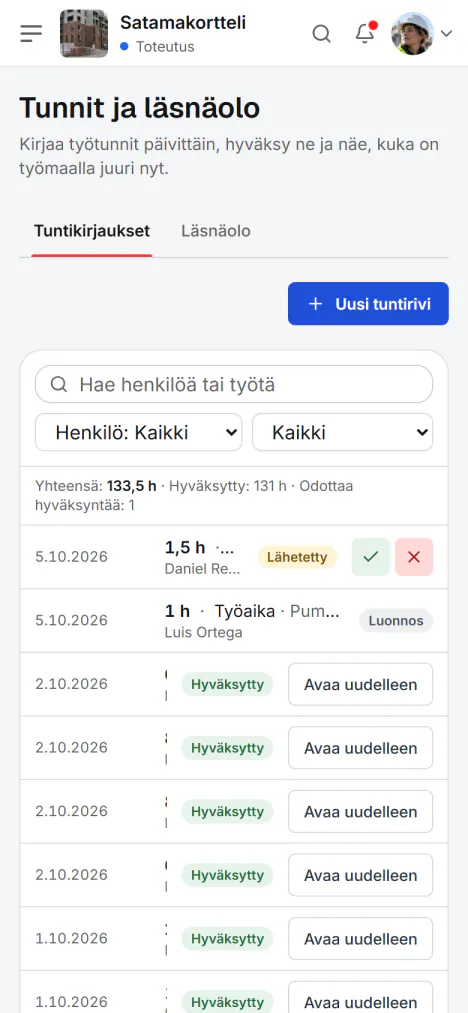
Task: Open the Luis Ortega 1 h Työaika entry
Action: pyautogui.click(x=234, y=621)
